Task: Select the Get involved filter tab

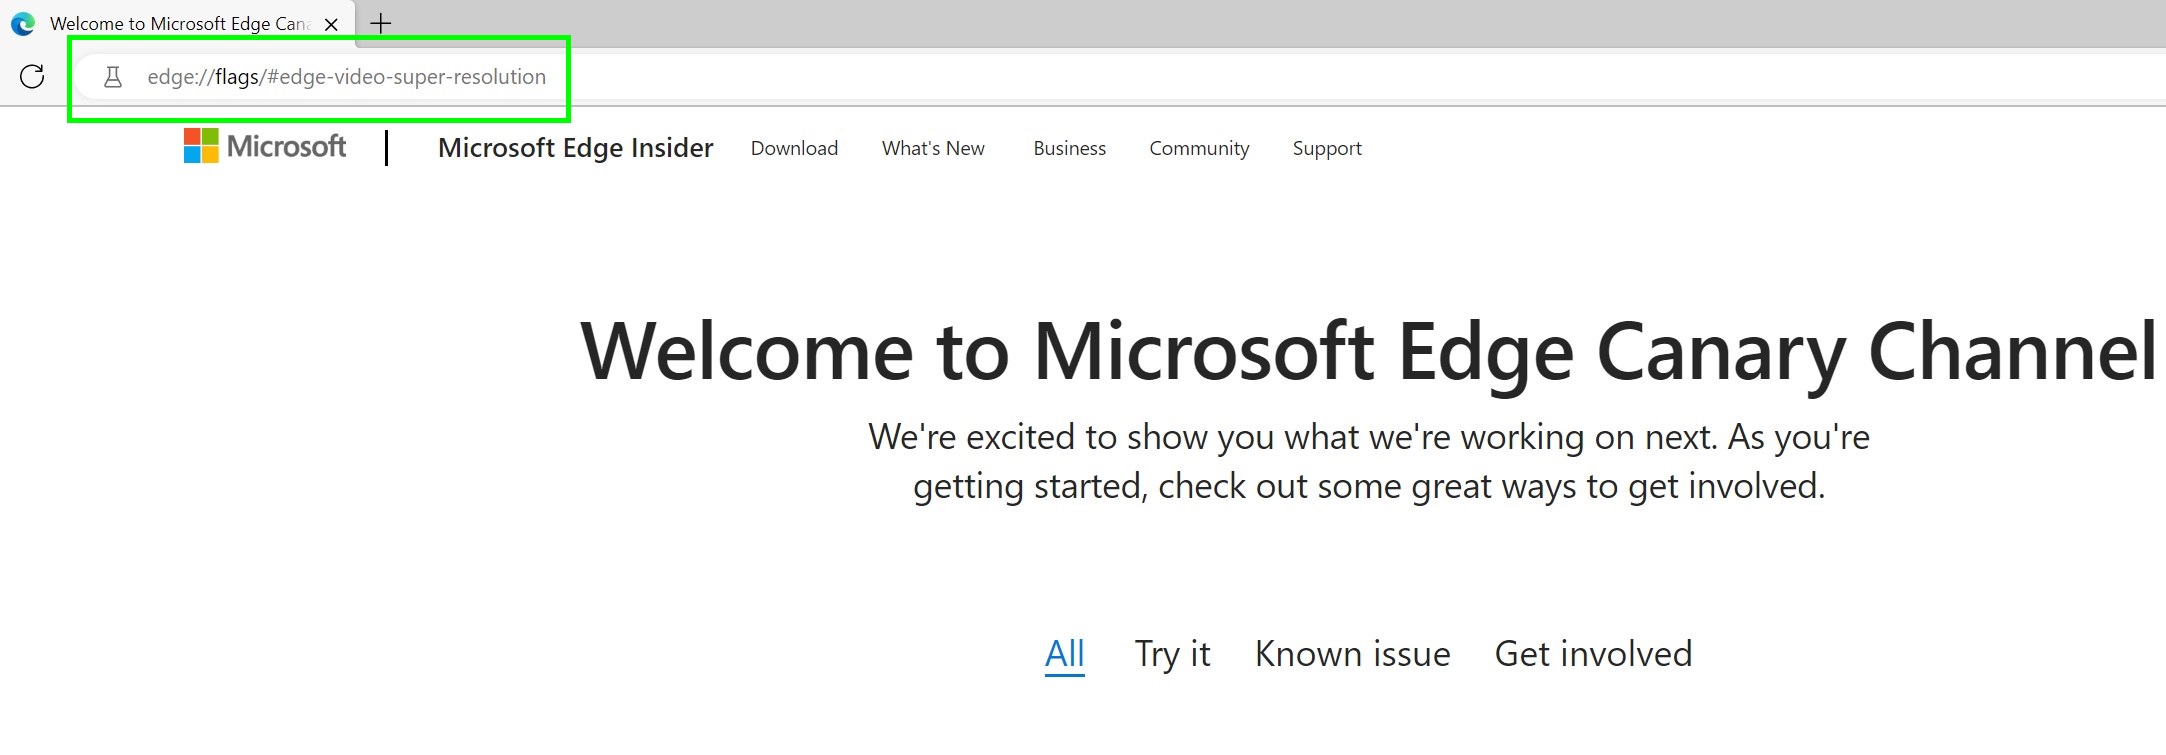Action: point(1593,654)
